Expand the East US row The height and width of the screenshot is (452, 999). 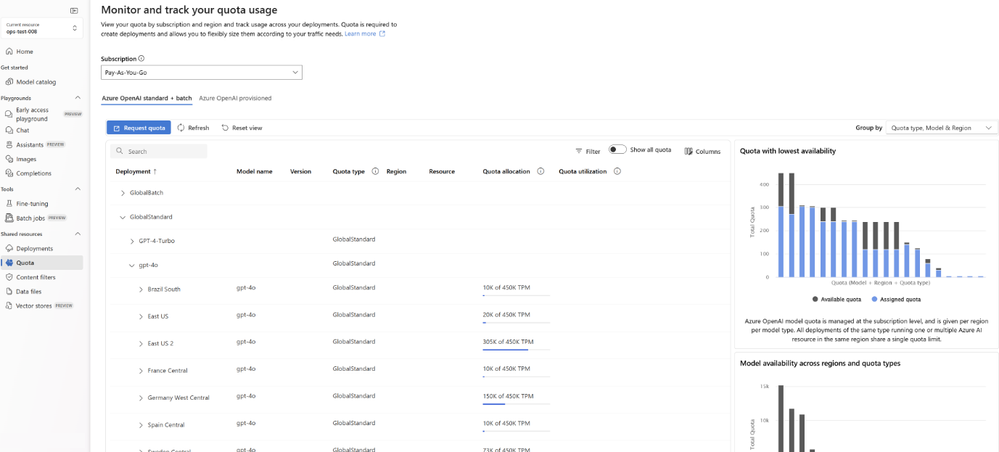tap(141, 316)
